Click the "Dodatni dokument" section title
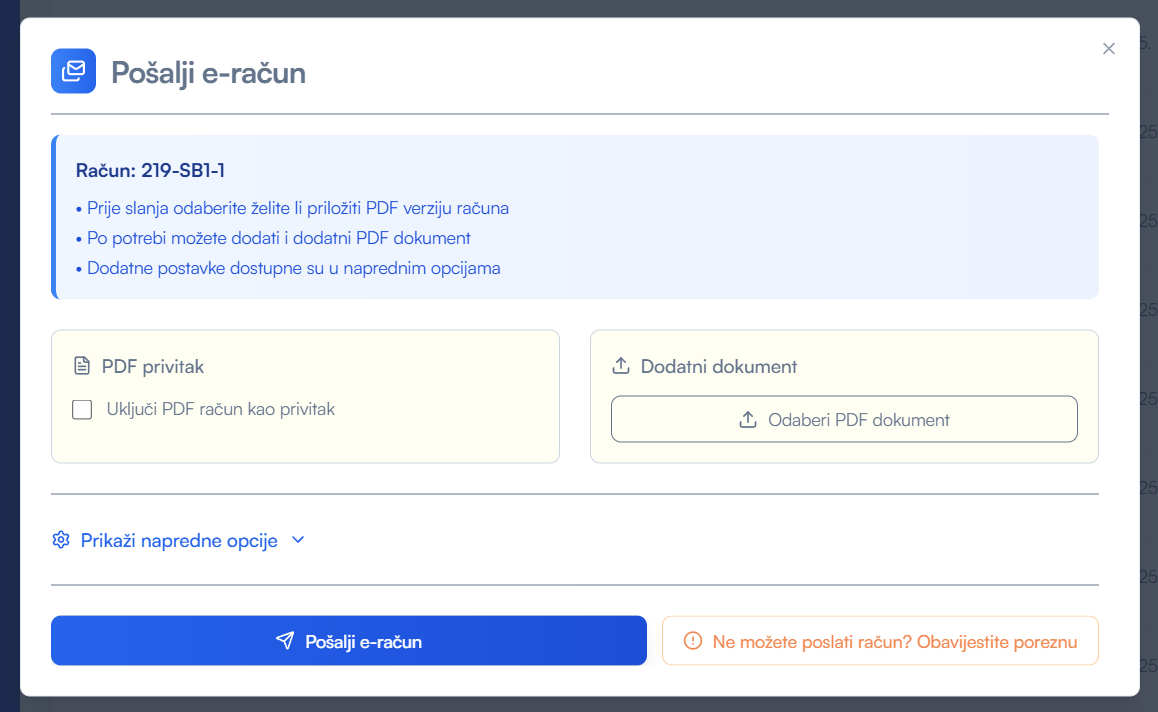Screen dimensions: 1158x712 [x=719, y=367]
